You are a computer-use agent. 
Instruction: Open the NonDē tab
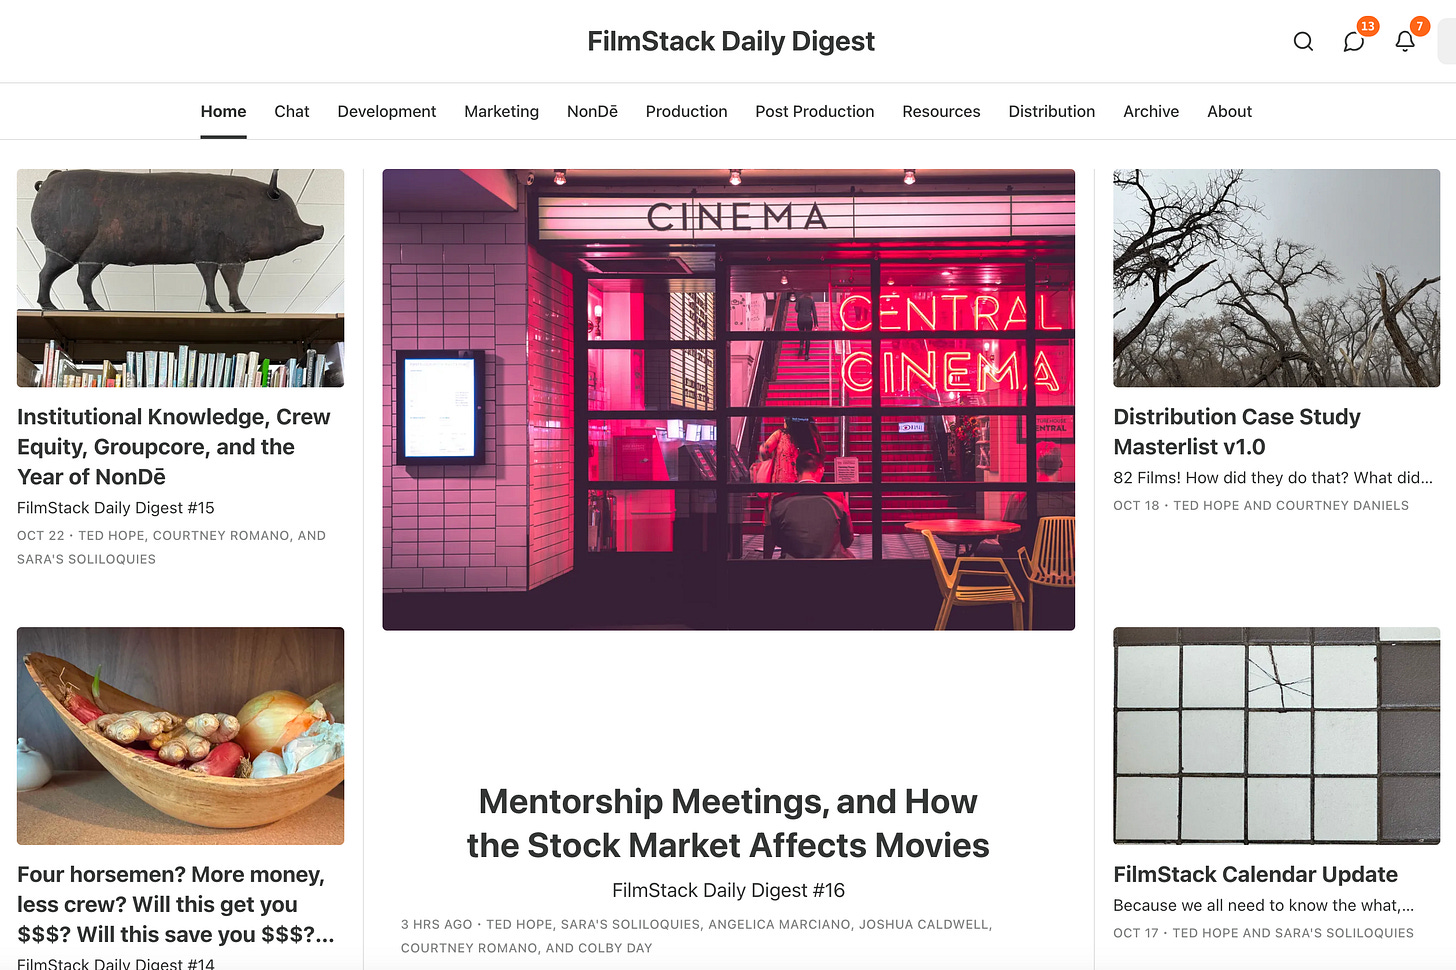(592, 111)
